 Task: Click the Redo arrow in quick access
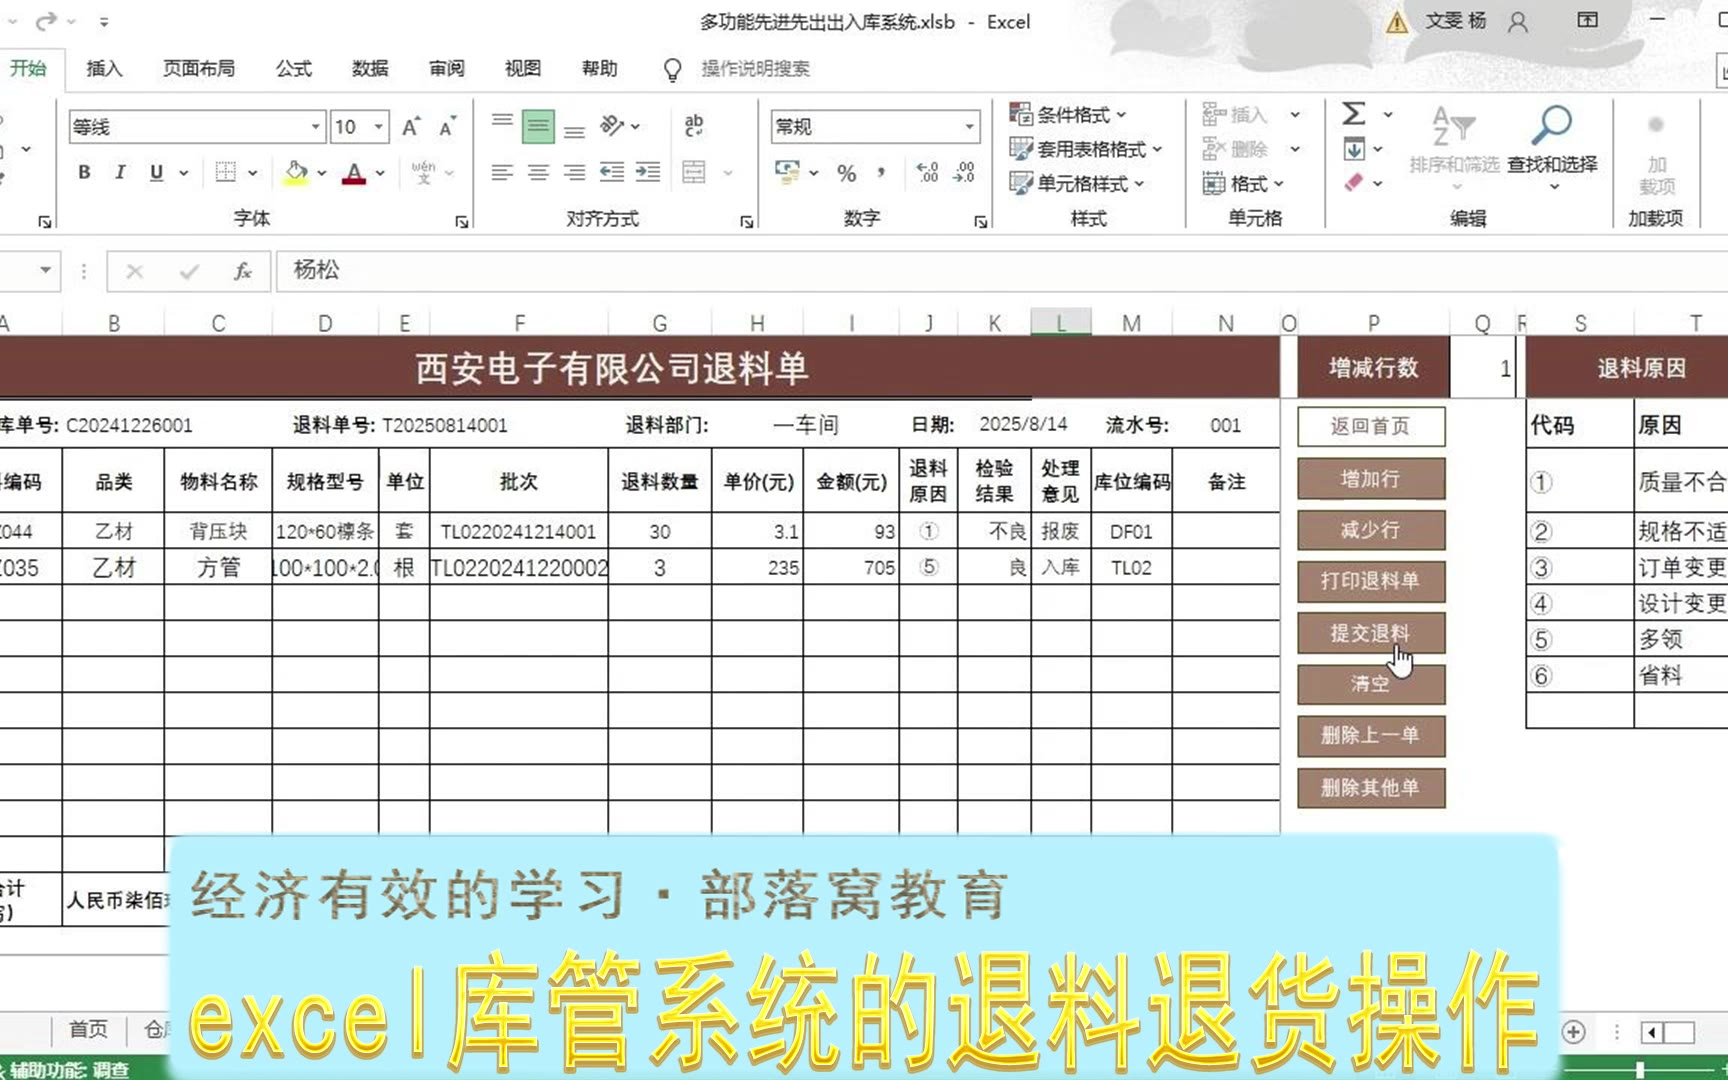[x=46, y=21]
